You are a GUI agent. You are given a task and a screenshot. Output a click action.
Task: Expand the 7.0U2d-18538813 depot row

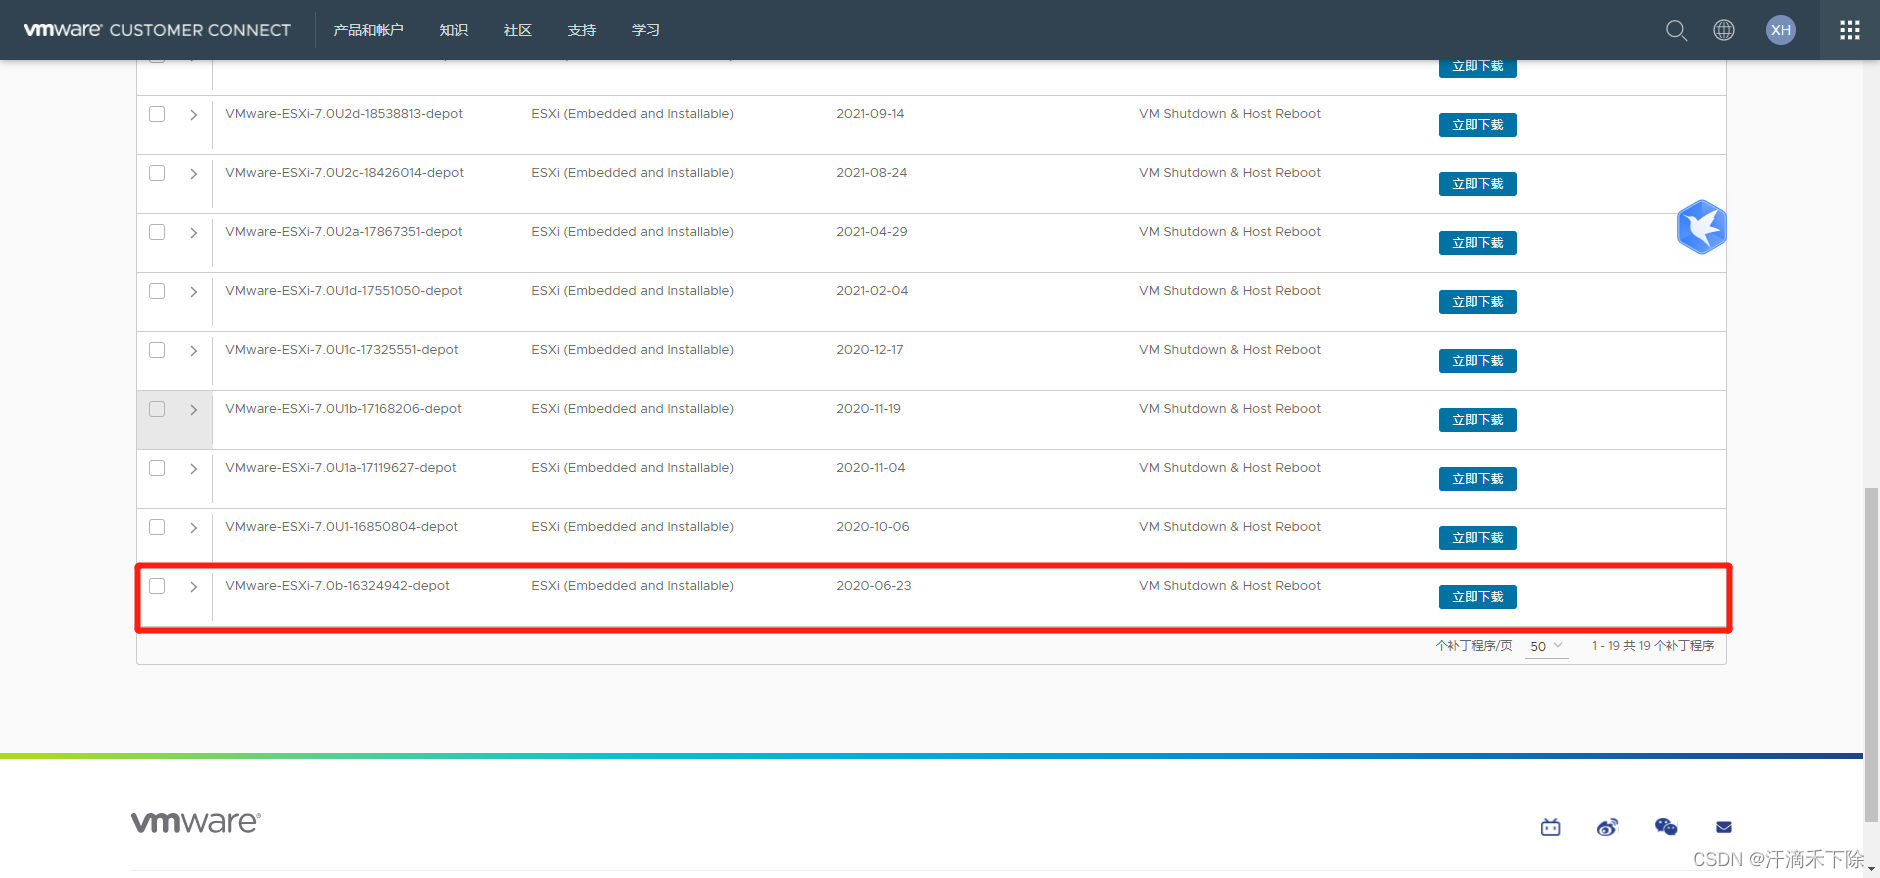(x=193, y=115)
